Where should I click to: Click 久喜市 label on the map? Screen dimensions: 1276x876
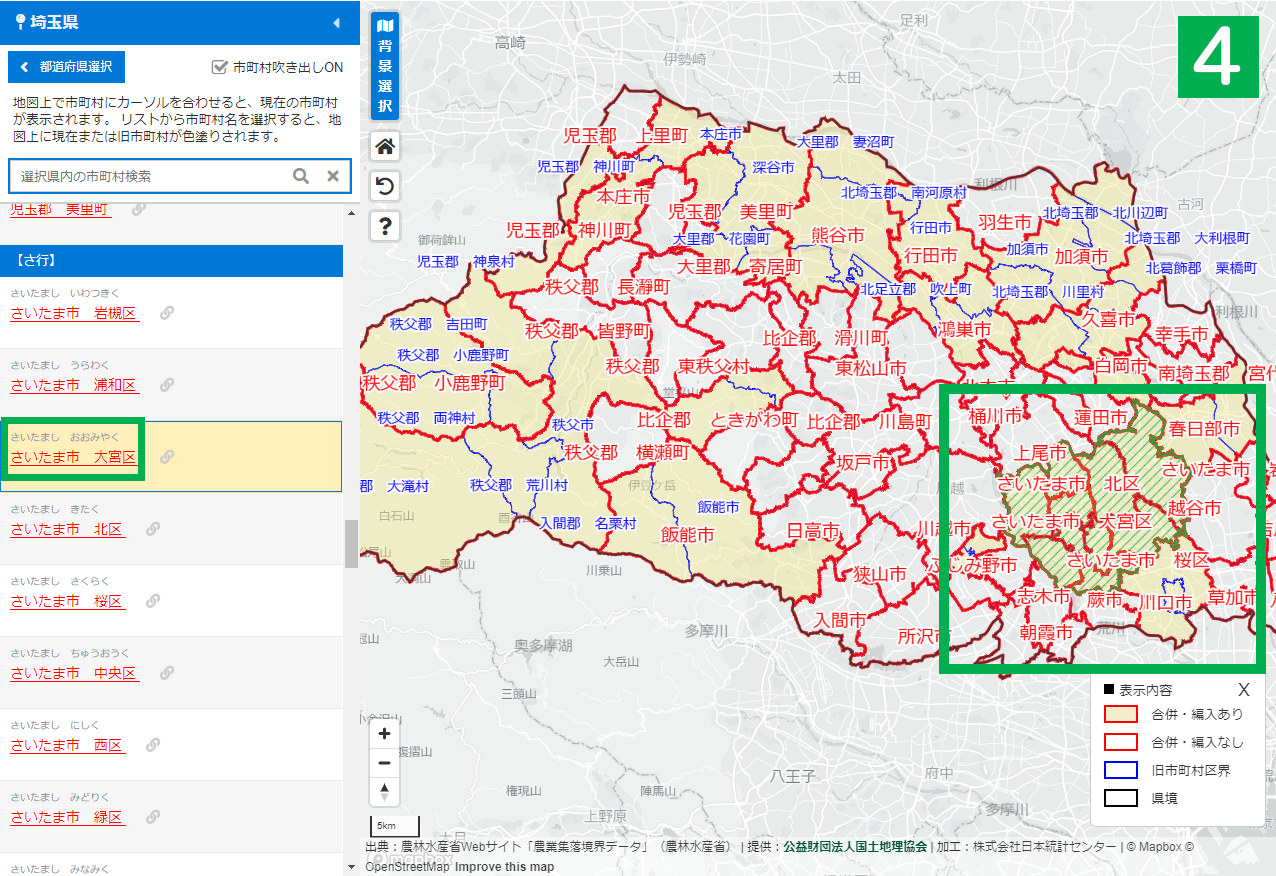coord(1109,320)
